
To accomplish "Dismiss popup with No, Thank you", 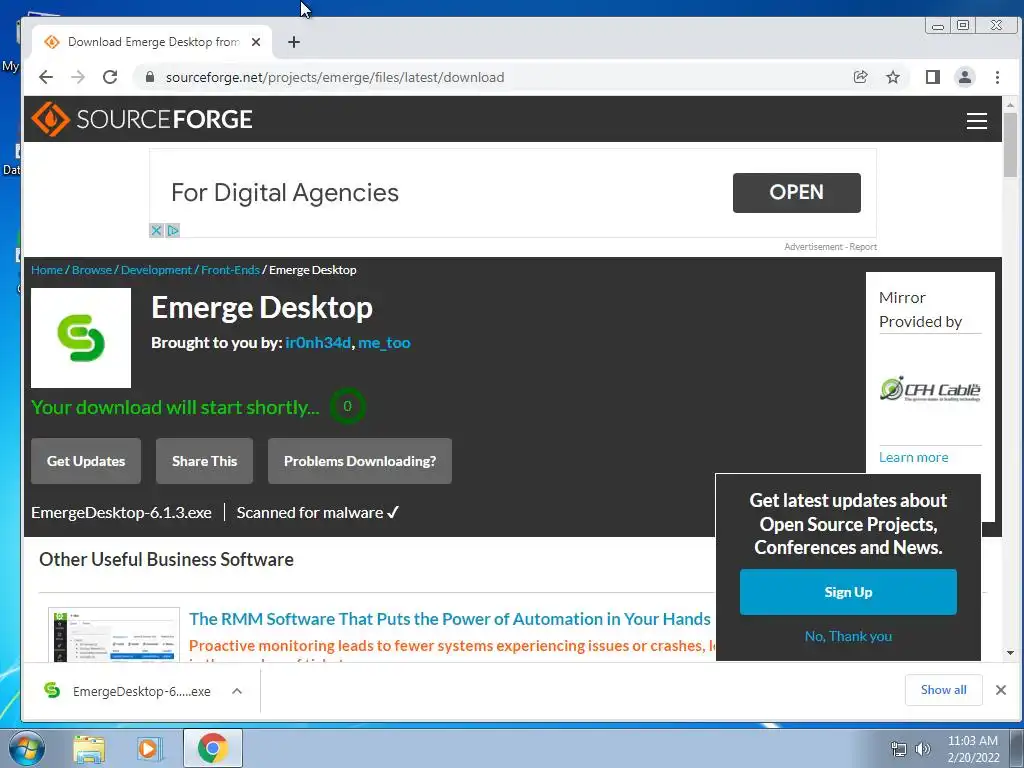I will tap(848, 636).
